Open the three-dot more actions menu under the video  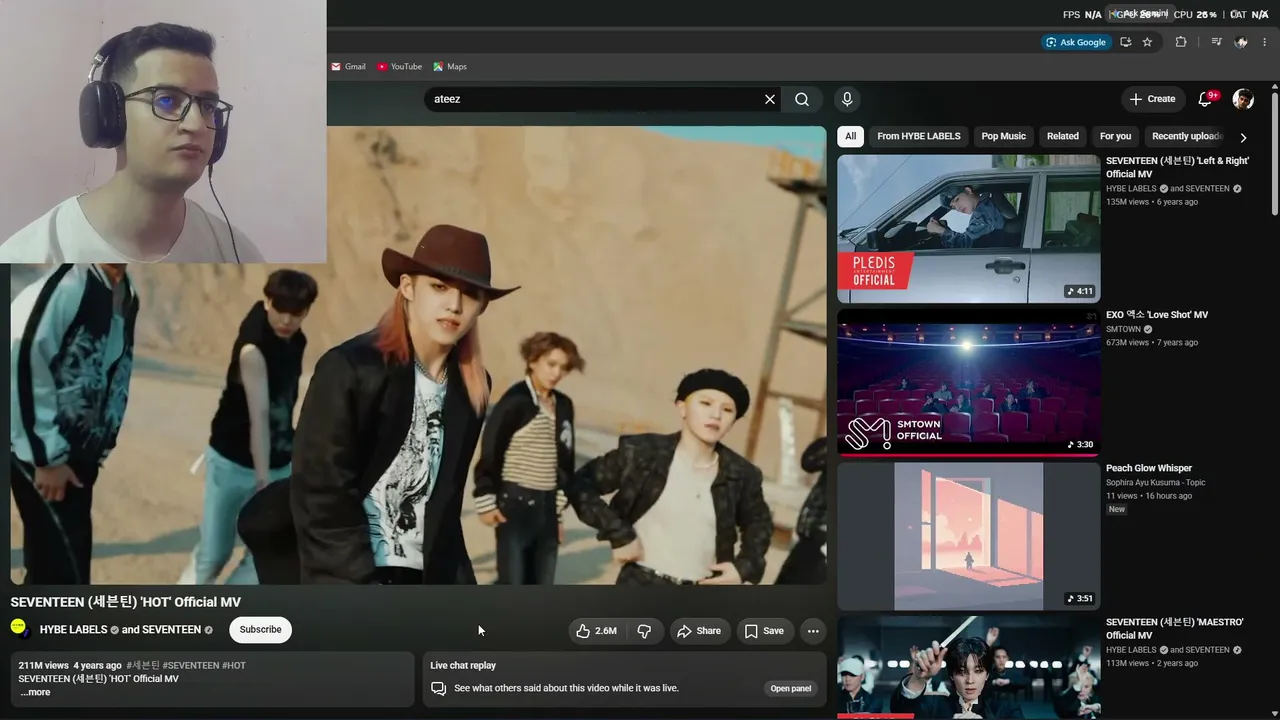pyautogui.click(x=813, y=631)
